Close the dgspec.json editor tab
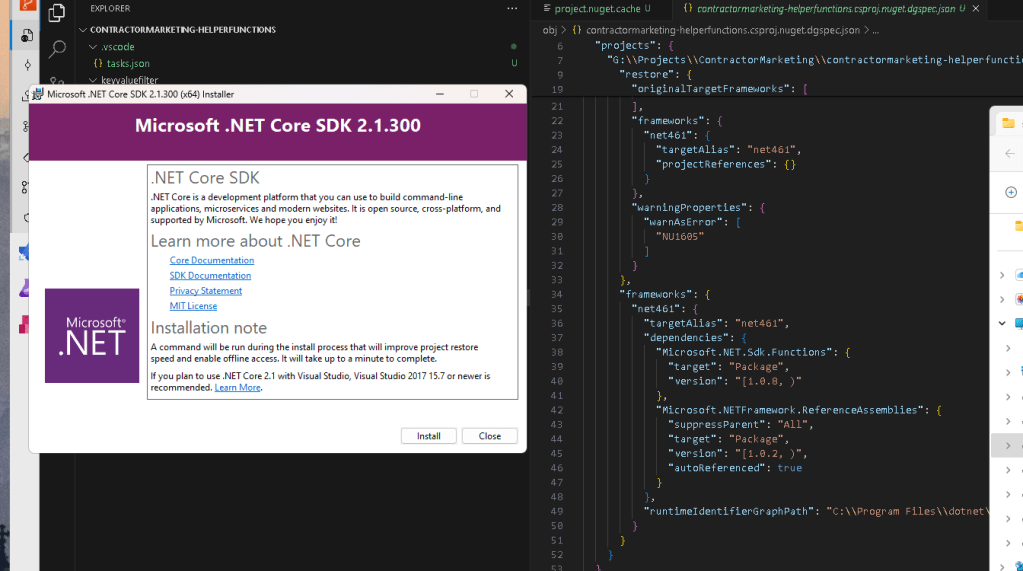Image resolution: width=1023 pixels, height=571 pixels. [x=976, y=8]
